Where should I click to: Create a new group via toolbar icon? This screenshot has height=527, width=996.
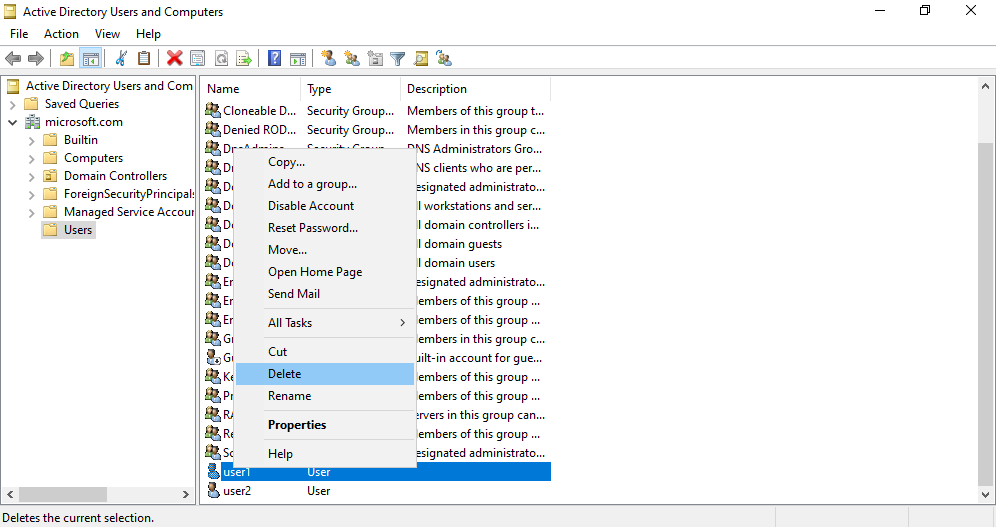(x=352, y=59)
